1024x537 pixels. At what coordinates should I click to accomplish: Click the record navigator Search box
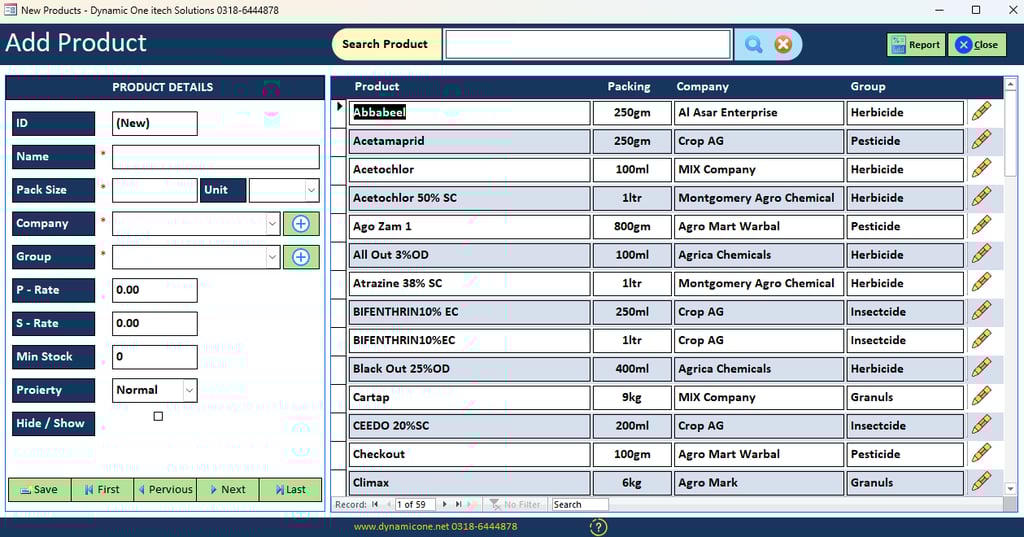click(x=580, y=504)
